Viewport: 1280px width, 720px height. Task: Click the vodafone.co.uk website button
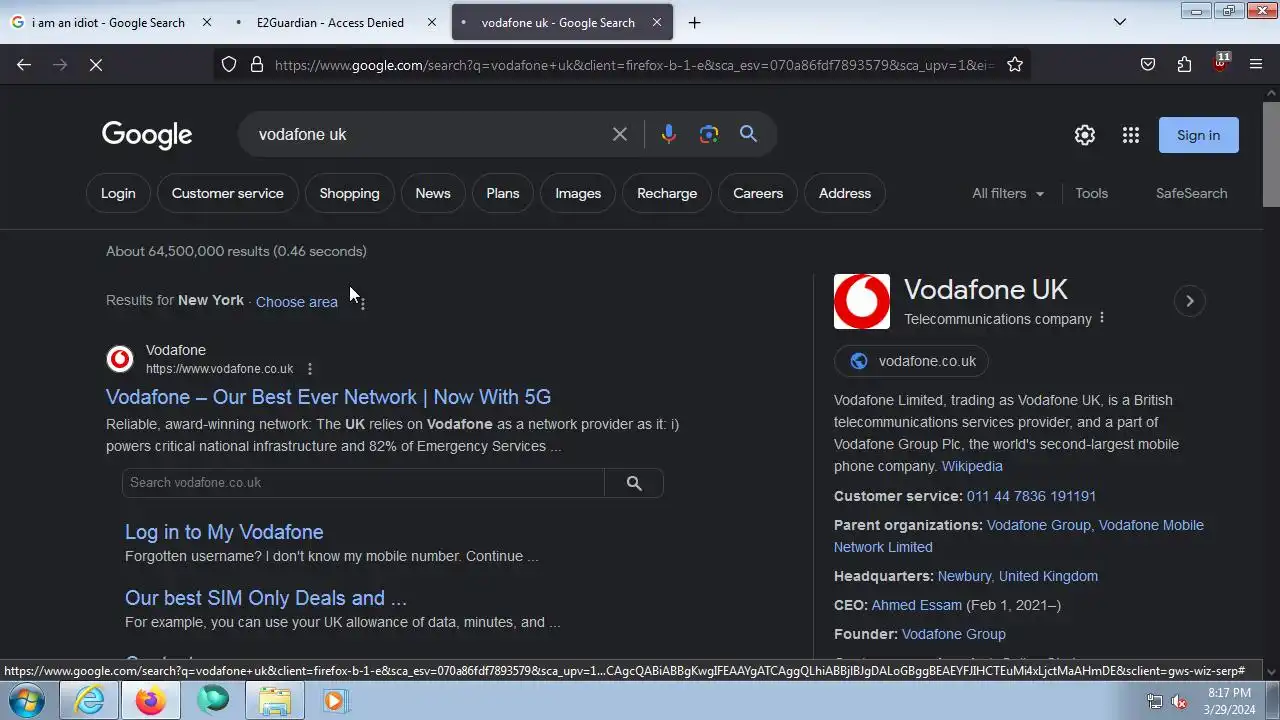point(911,361)
